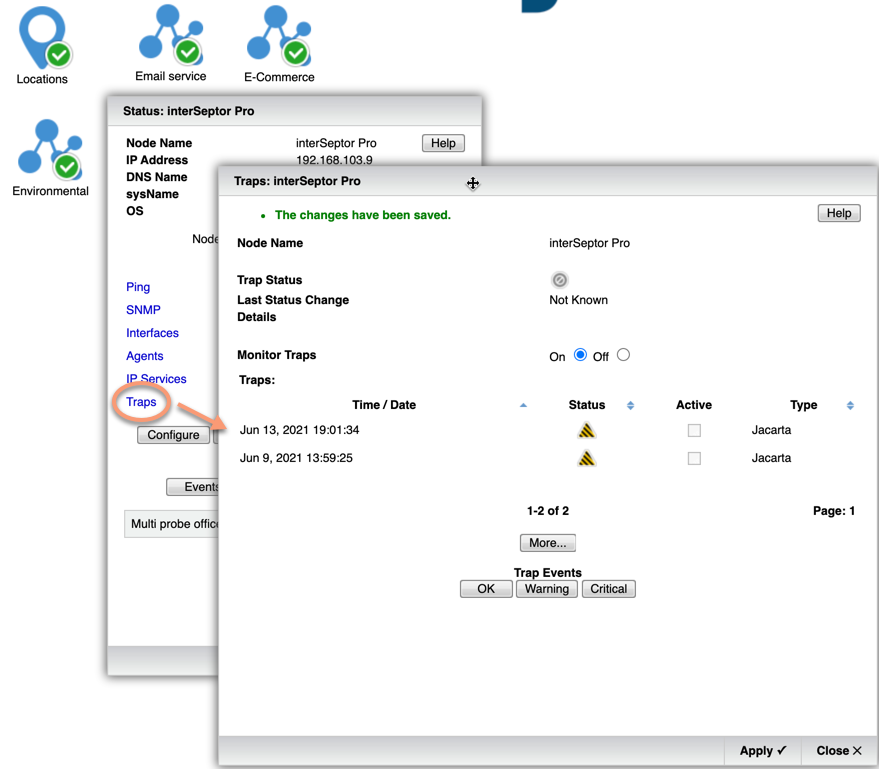Screen dimensions: 879x769
Task: Click the Events button in Status window
Action: [193, 487]
